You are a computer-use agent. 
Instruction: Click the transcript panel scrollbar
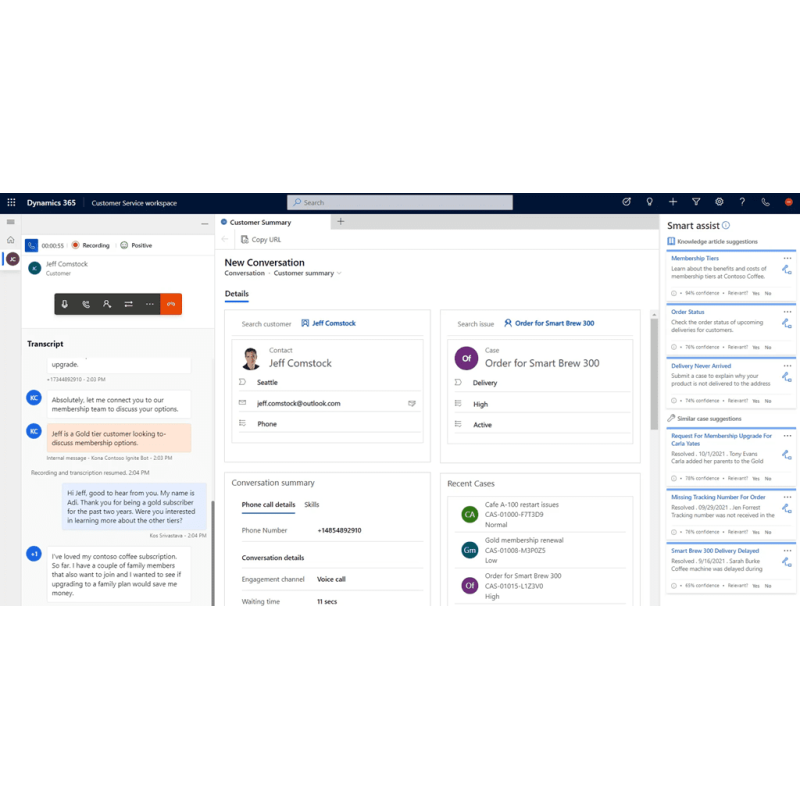[x=213, y=553]
